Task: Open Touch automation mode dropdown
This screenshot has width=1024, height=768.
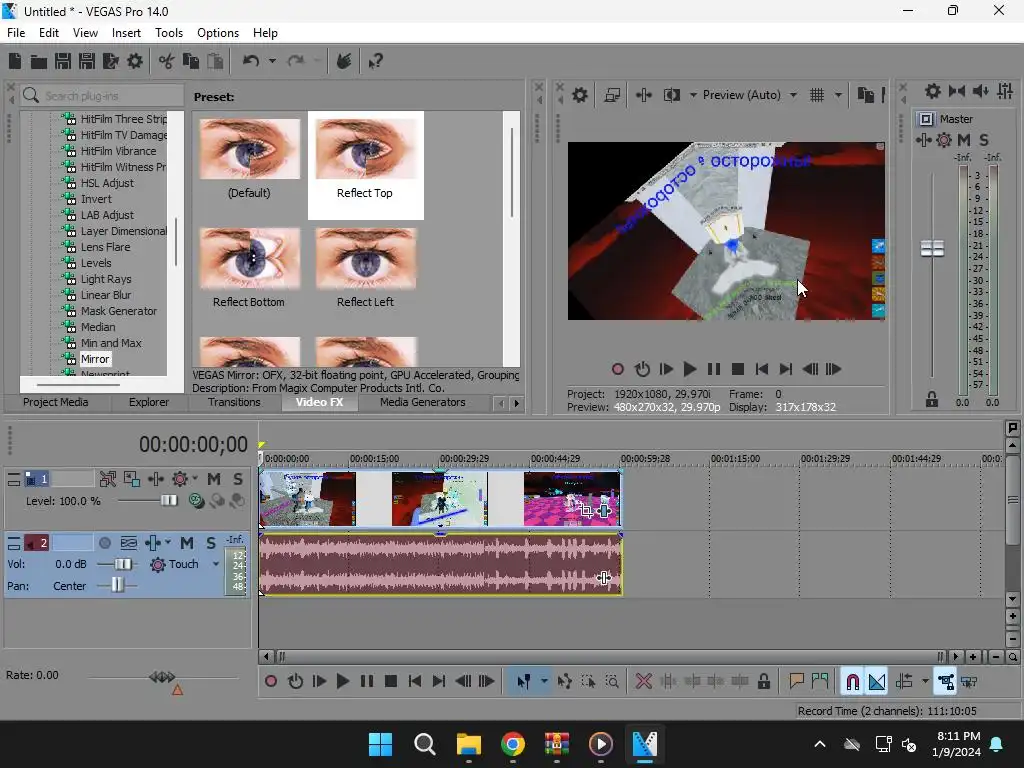Action: coord(216,564)
